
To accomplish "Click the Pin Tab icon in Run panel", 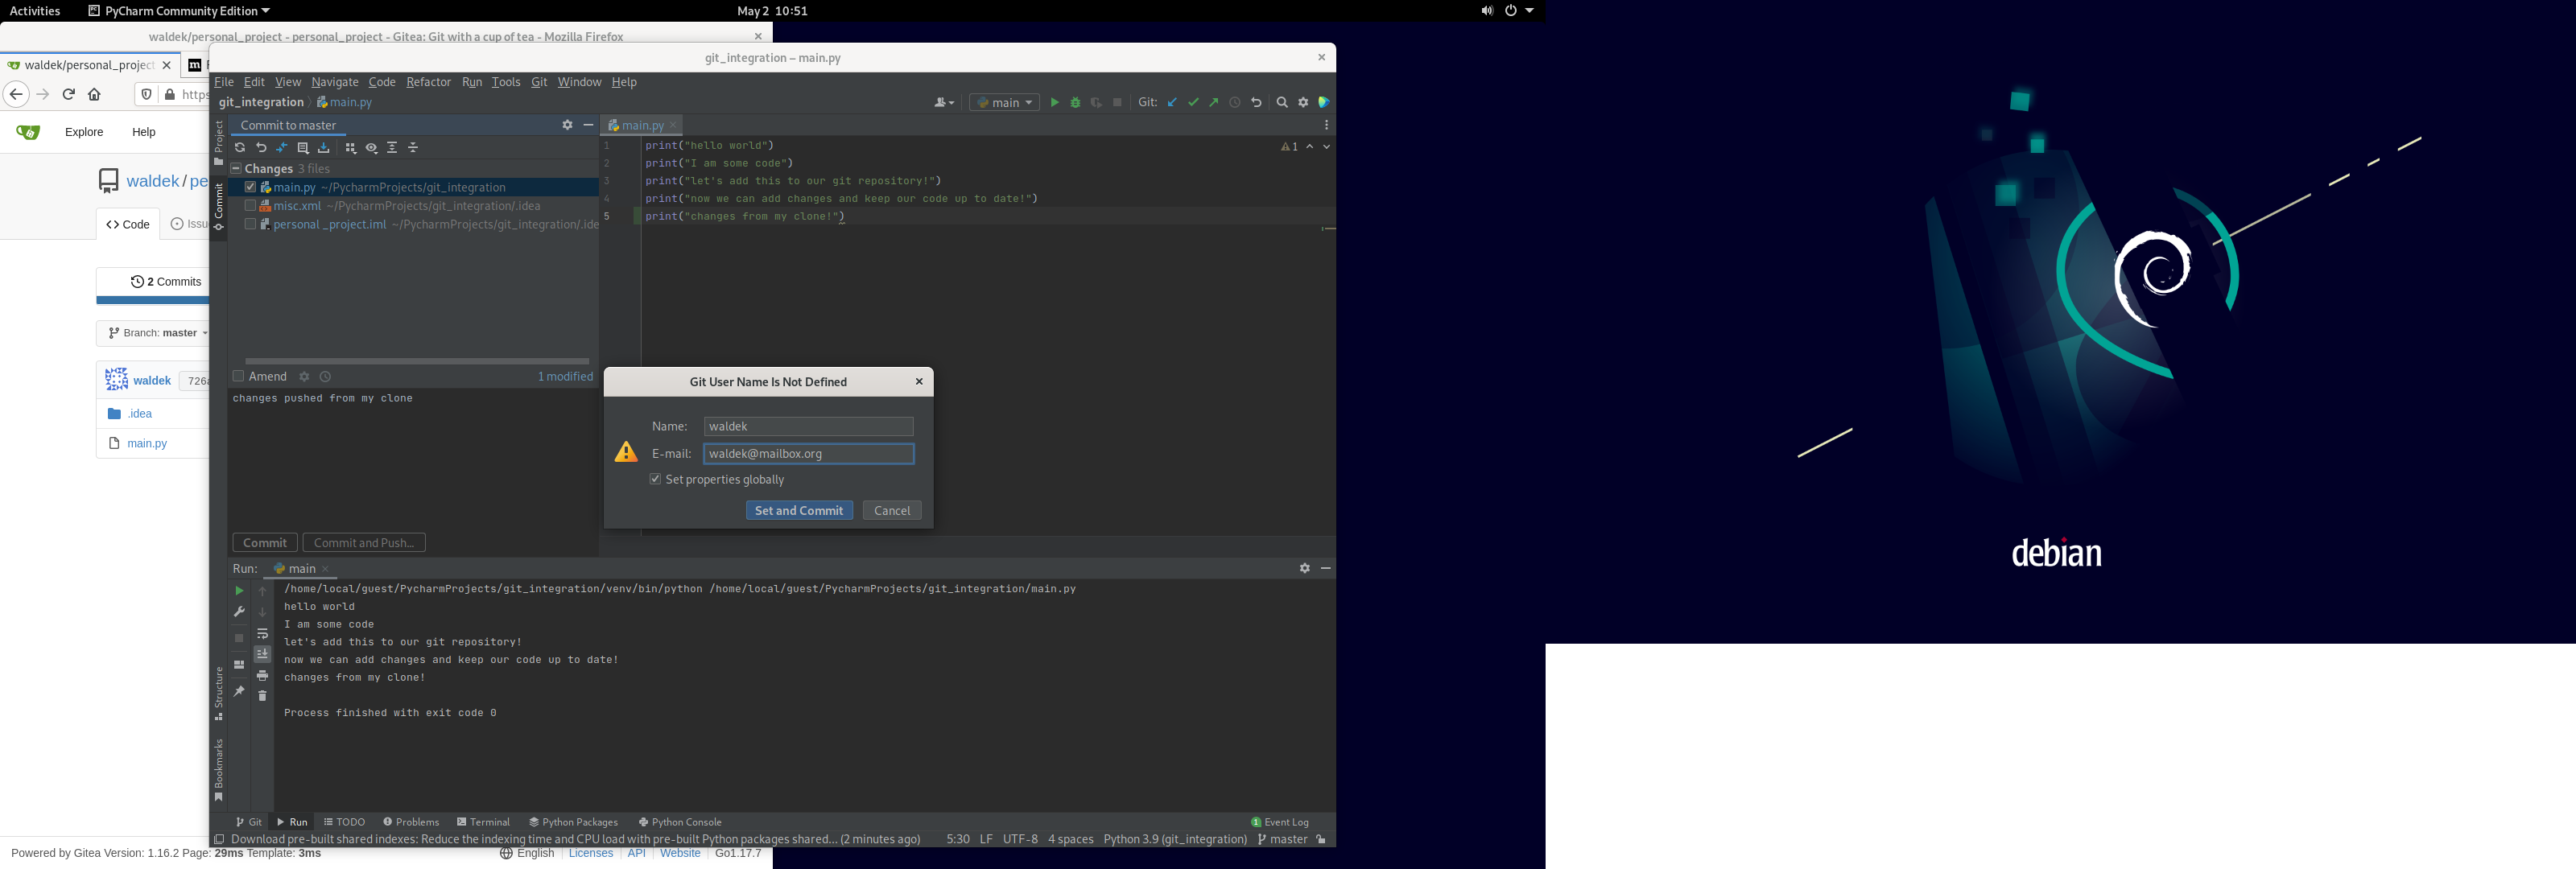I will [x=239, y=691].
